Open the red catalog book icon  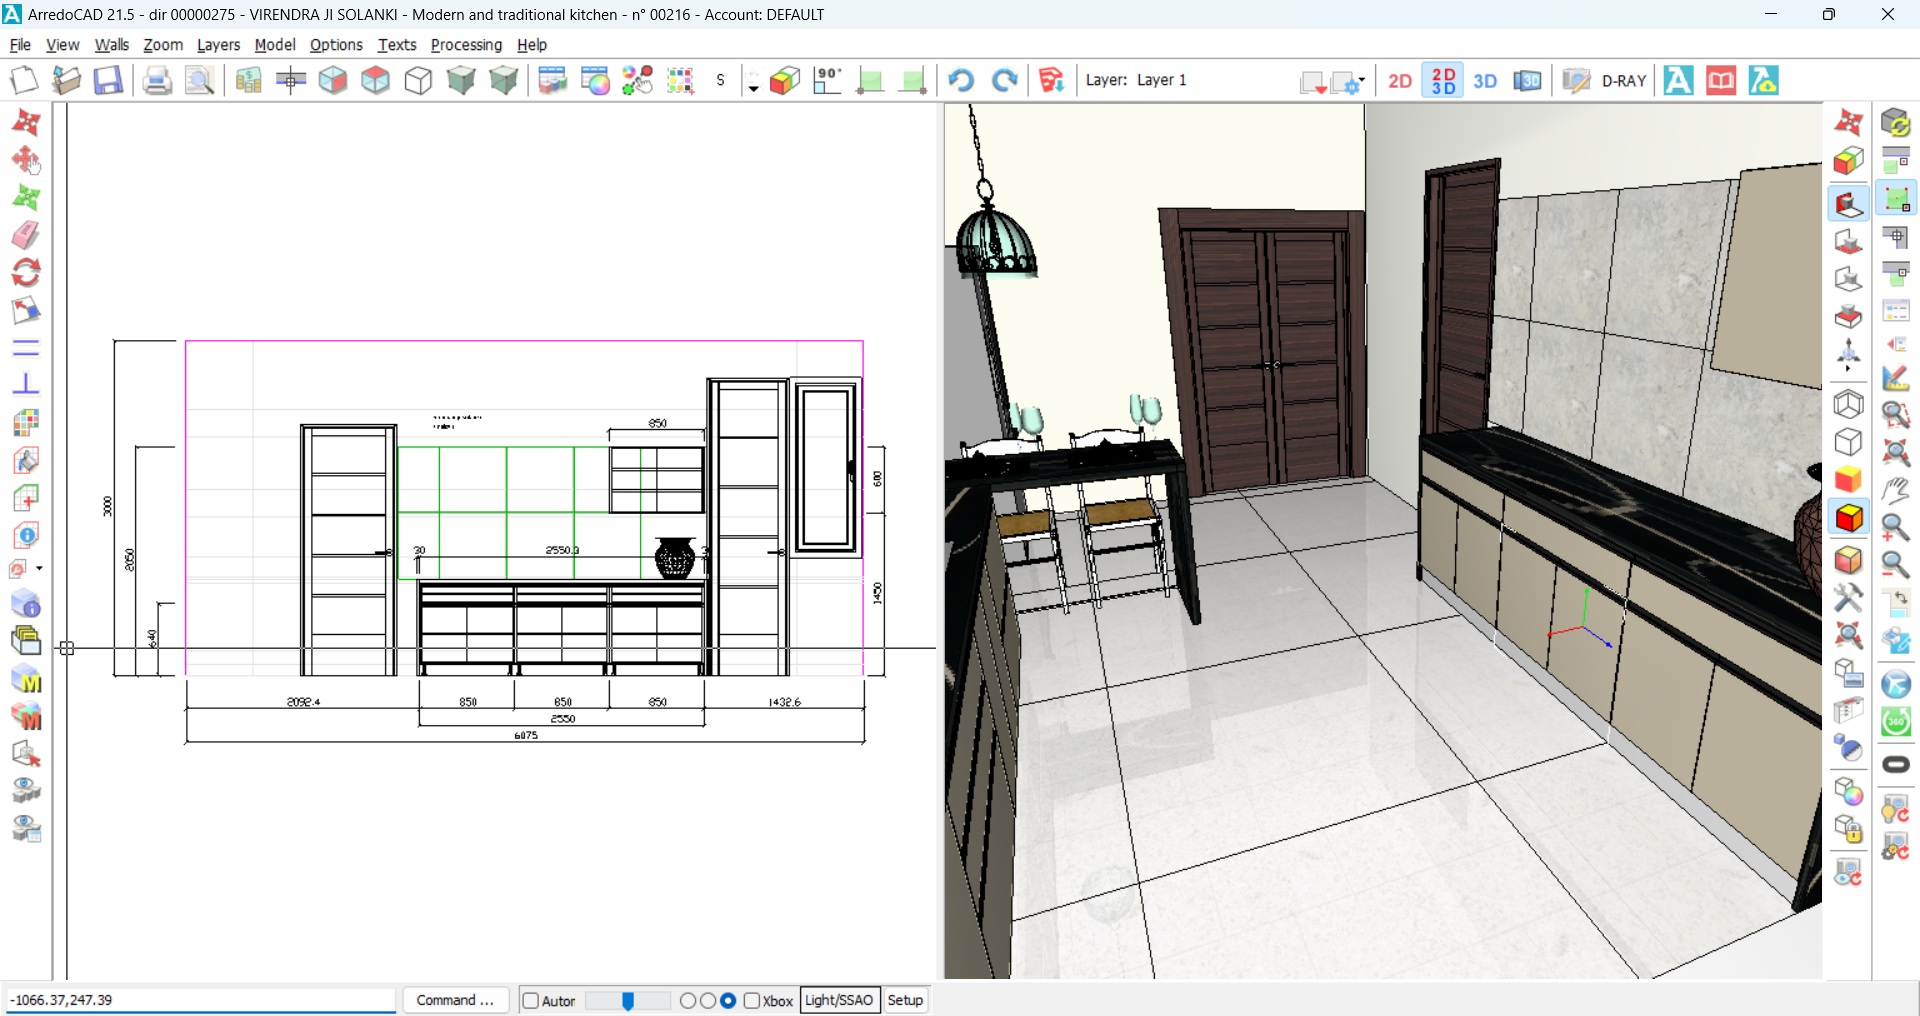(x=1721, y=80)
